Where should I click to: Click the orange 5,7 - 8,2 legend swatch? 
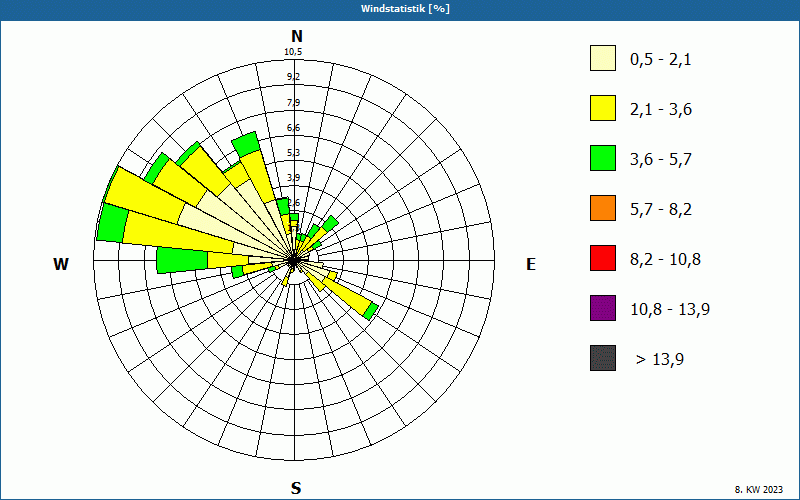[603, 208]
